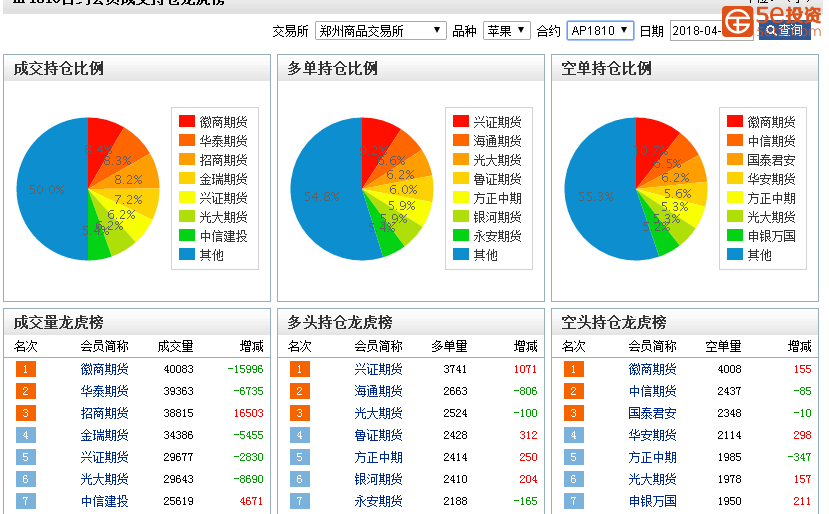The width and height of the screenshot is (829, 514).
Task: Open 中信建投 member link
Action: [x=104, y=501]
